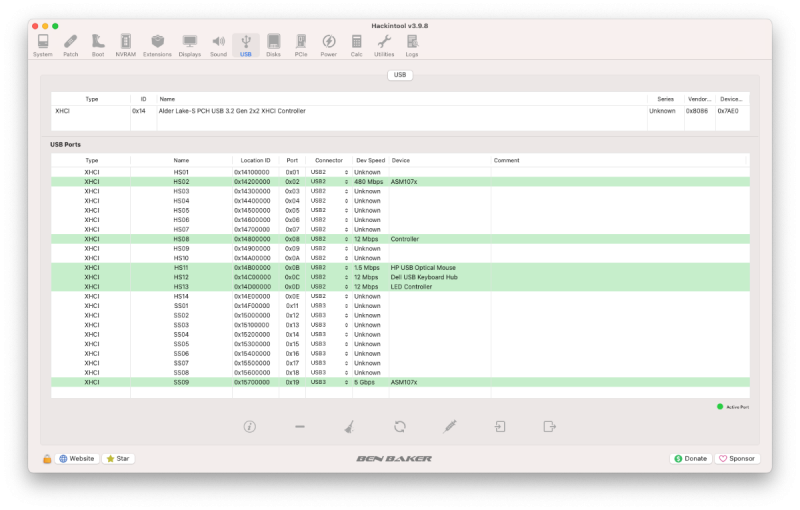Click the Comment column header

tap(620, 160)
